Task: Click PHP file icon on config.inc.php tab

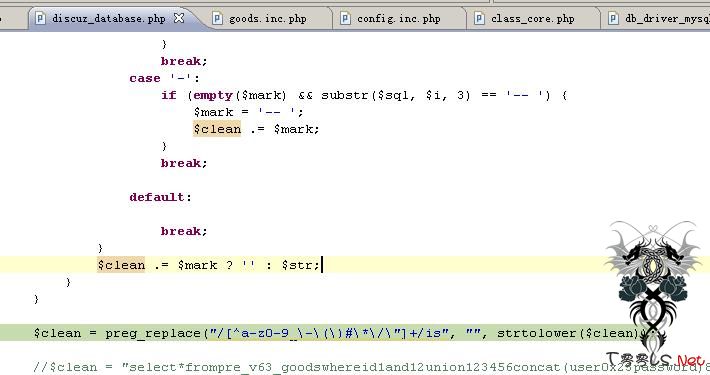Action: [x=345, y=18]
